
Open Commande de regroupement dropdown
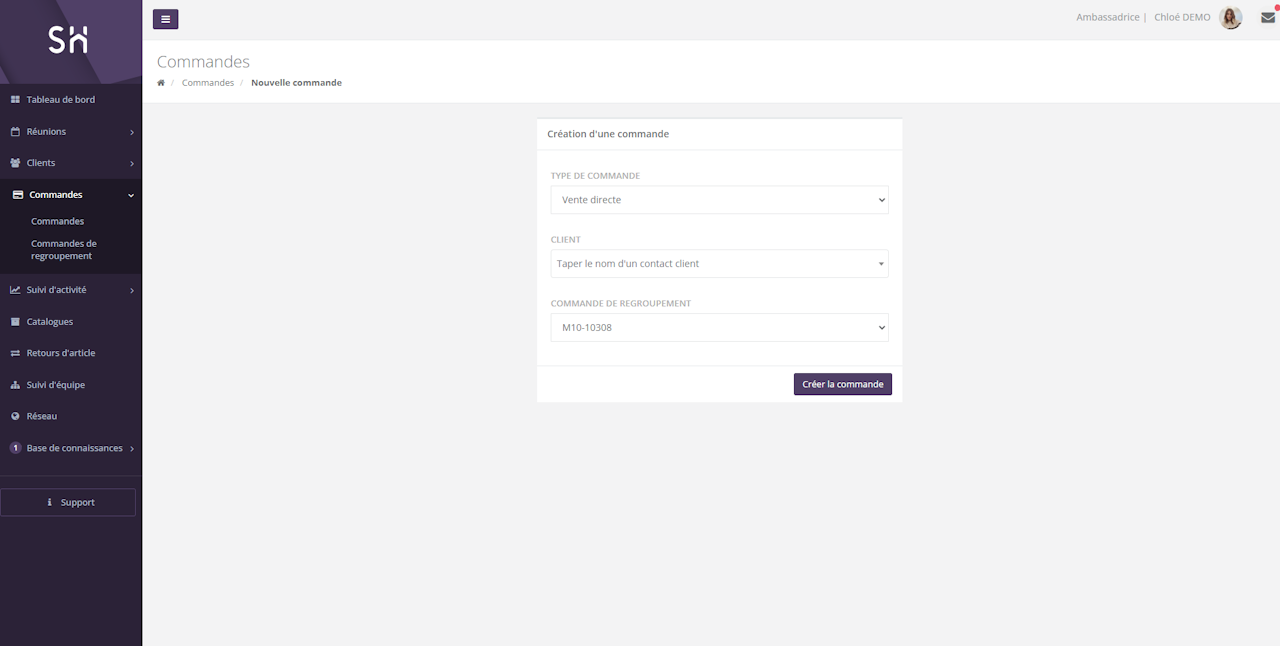[719, 327]
